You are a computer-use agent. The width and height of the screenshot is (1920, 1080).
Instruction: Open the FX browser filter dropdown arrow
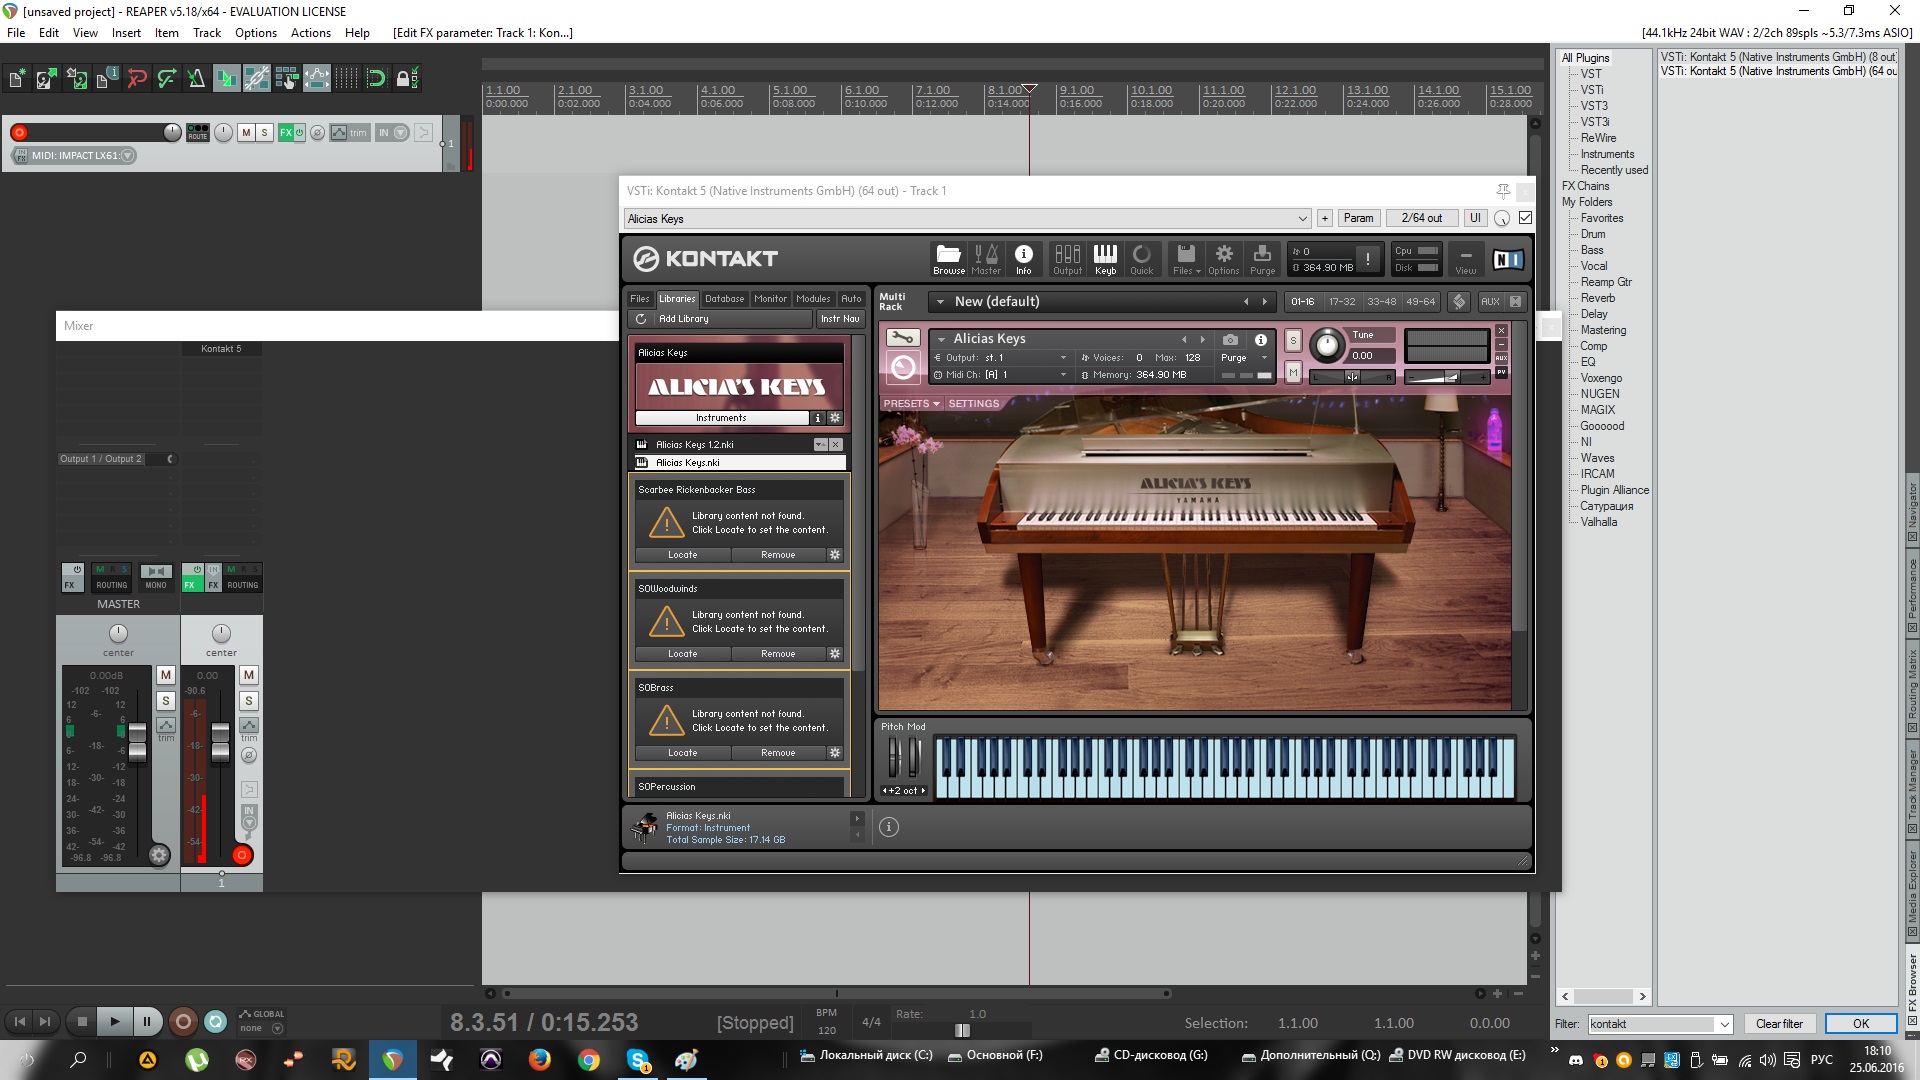click(x=1724, y=1024)
